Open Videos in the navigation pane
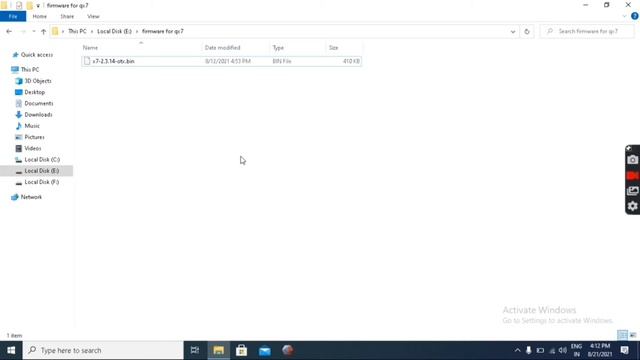This screenshot has width=640, height=360. pyautogui.click(x=32, y=149)
